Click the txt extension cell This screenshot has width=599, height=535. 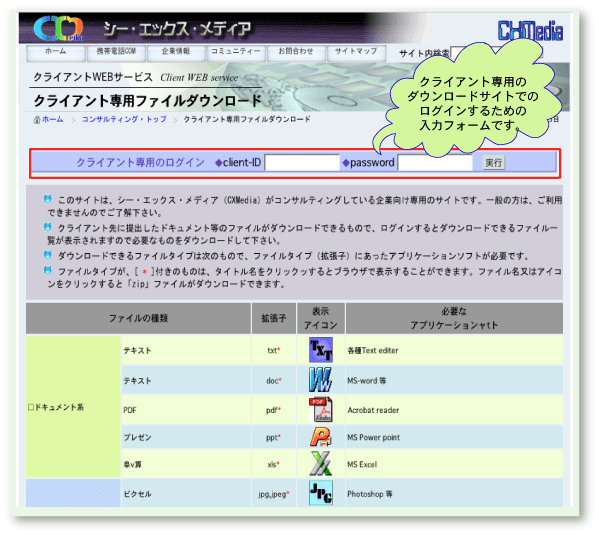(274, 350)
